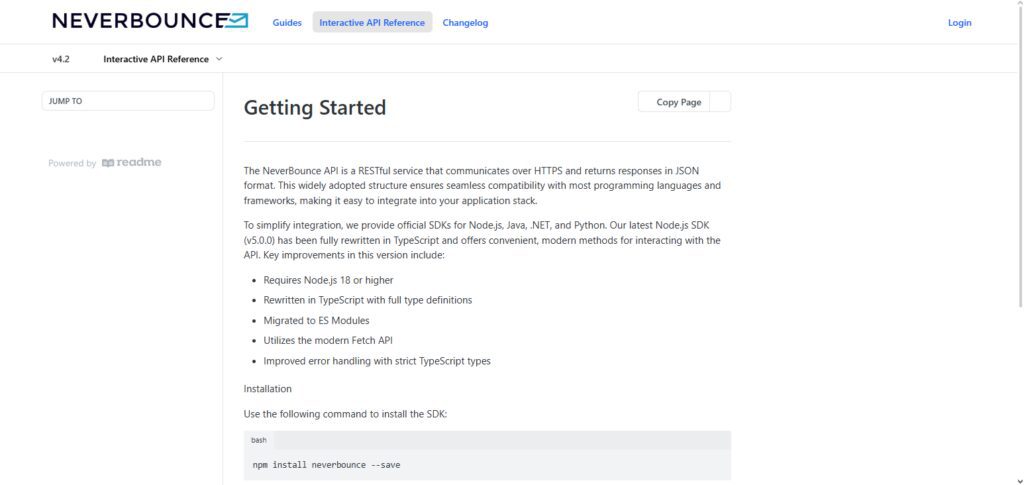This screenshot has width=1024, height=485.
Task: Select the bash tab of the code block
Action: [259, 440]
